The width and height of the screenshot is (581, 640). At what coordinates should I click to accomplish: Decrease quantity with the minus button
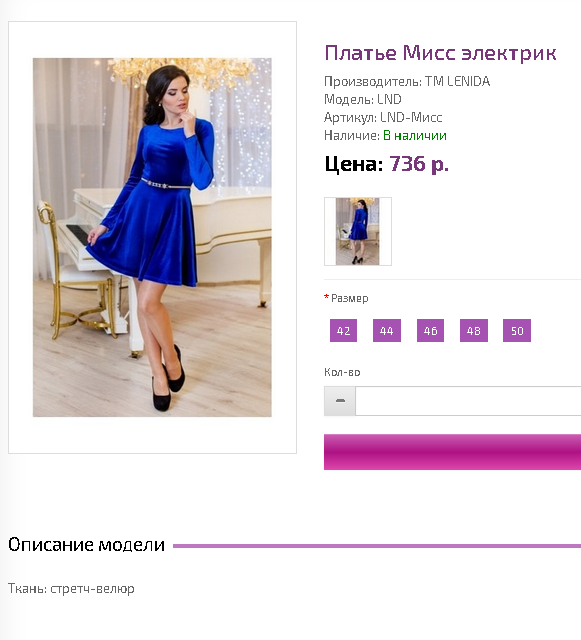(x=340, y=401)
